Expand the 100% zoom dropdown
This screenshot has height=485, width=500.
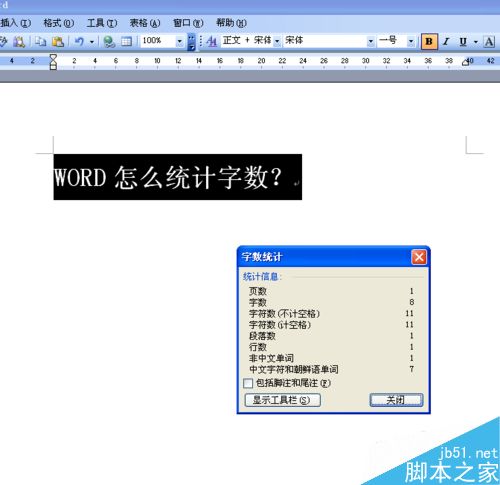[179, 41]
